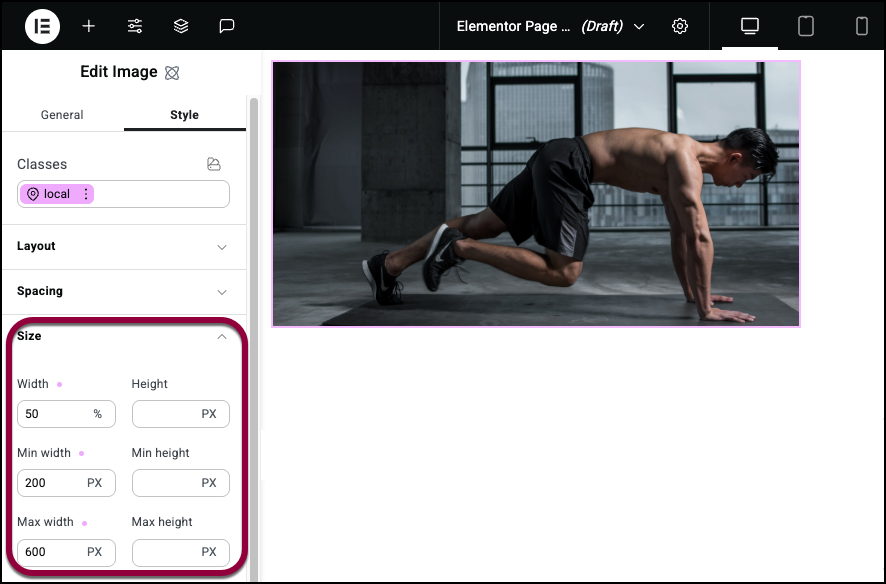The width and height of the screenshot is (886, 584).
Task: Click the atomic icon beside Edit Image
Action: click(172, 73)
